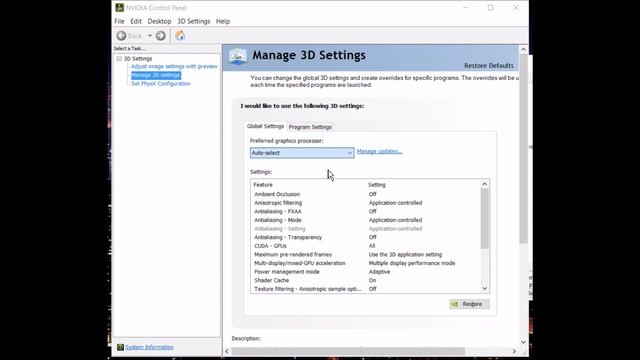Select Texture filtering Anisotropic sample row
Screen dimensions: 640x360
[367, 289]
